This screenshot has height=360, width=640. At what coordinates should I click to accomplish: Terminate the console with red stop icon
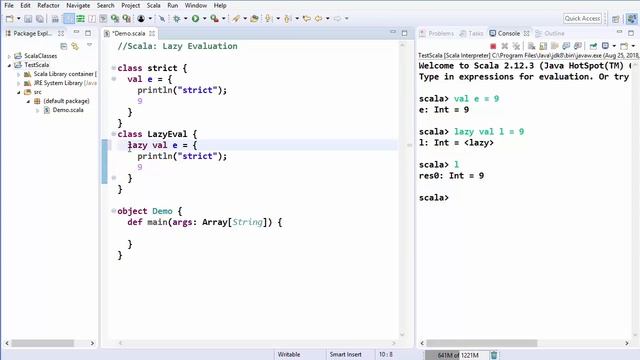pyautogui.click(x=493, y=46)
